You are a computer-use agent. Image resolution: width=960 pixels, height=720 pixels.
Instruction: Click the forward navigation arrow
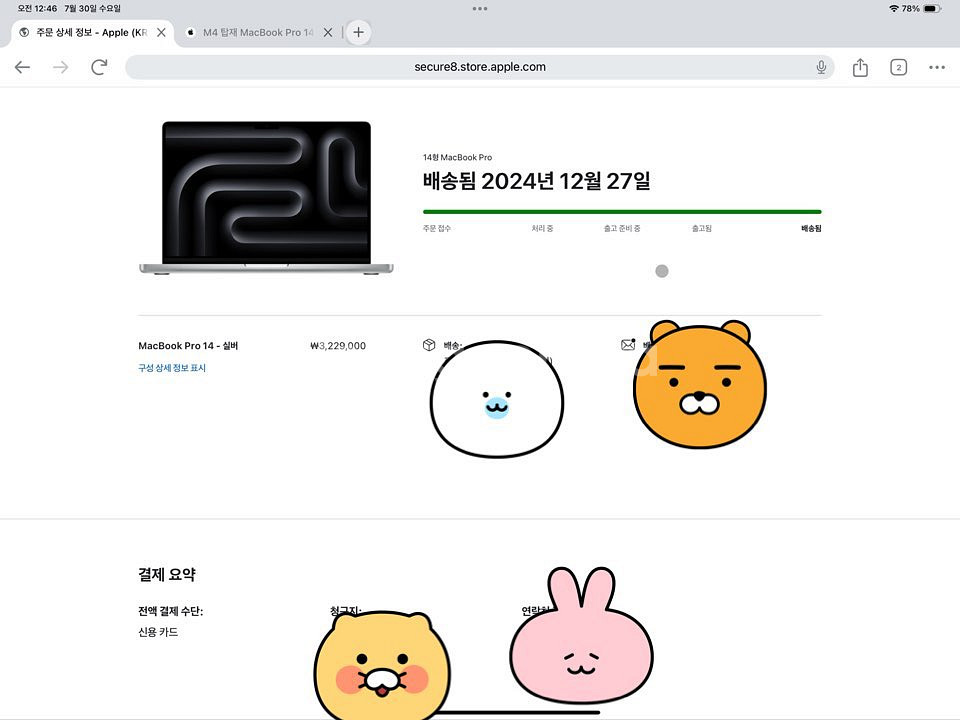point(61,67)
